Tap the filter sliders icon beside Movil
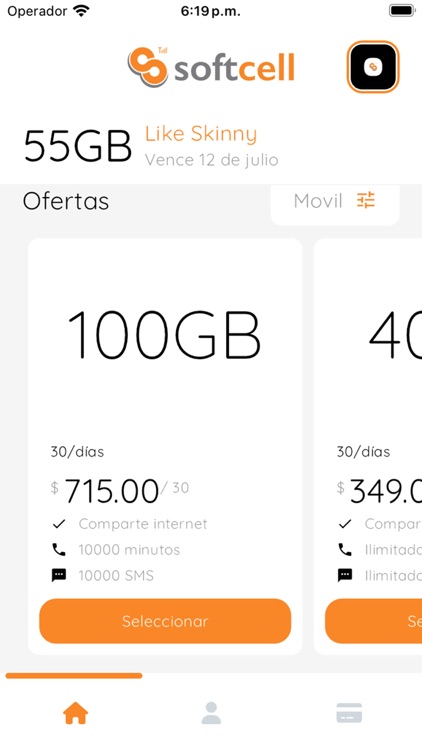The image size is (422, 750). coord(366,200)
